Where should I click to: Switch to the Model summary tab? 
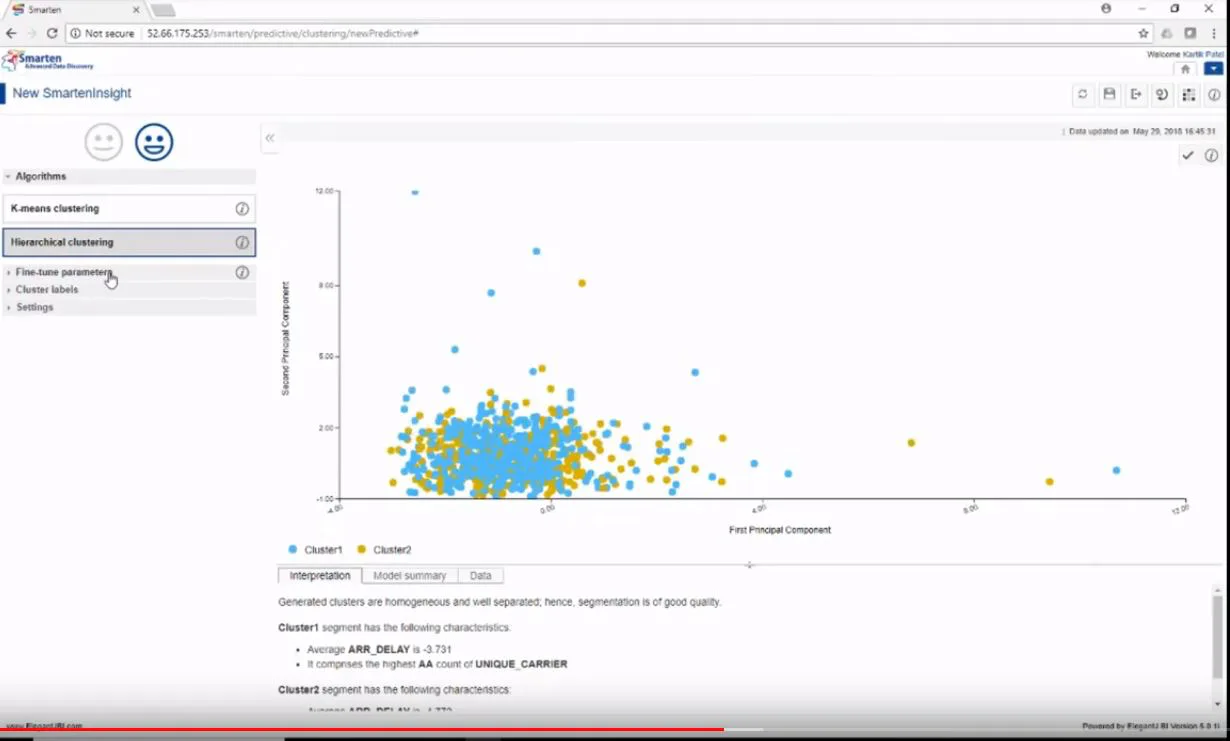click(x=410, y=576)
